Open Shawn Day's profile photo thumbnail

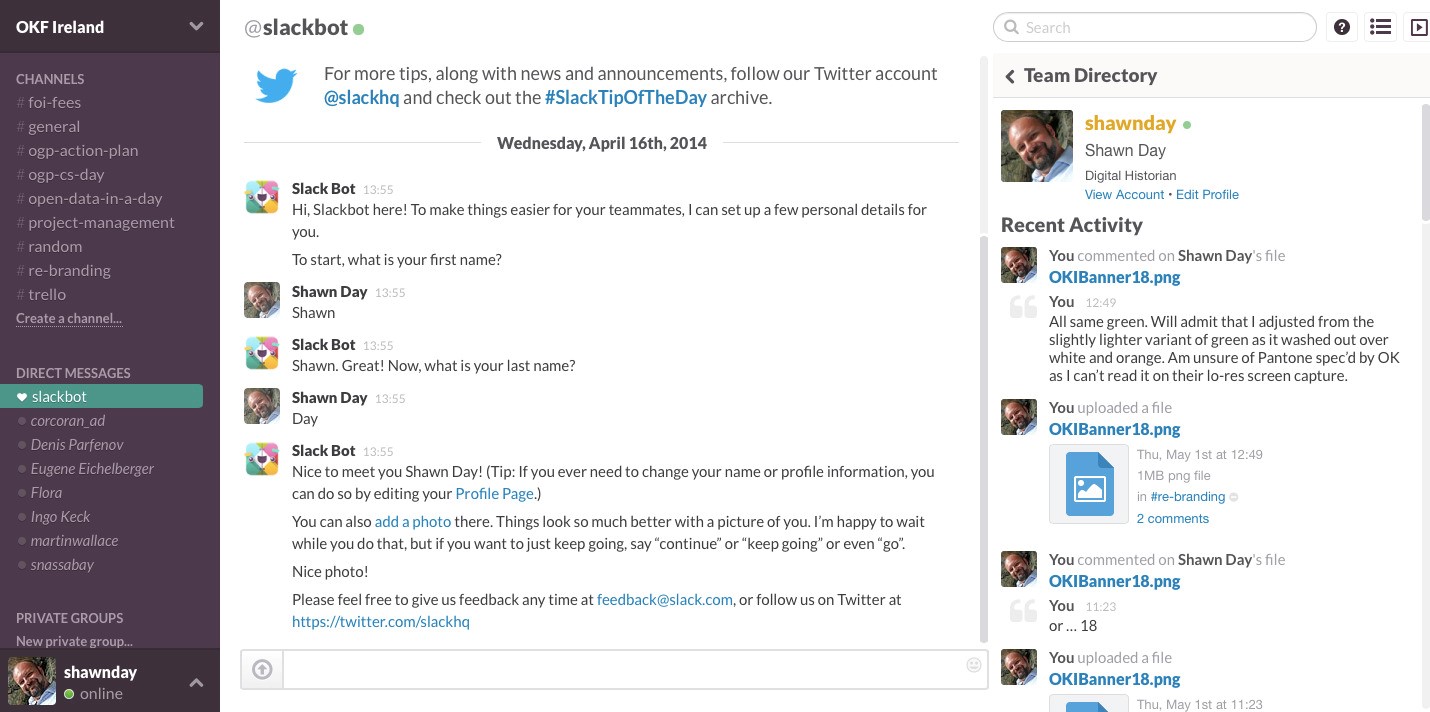coord(1036,145)
